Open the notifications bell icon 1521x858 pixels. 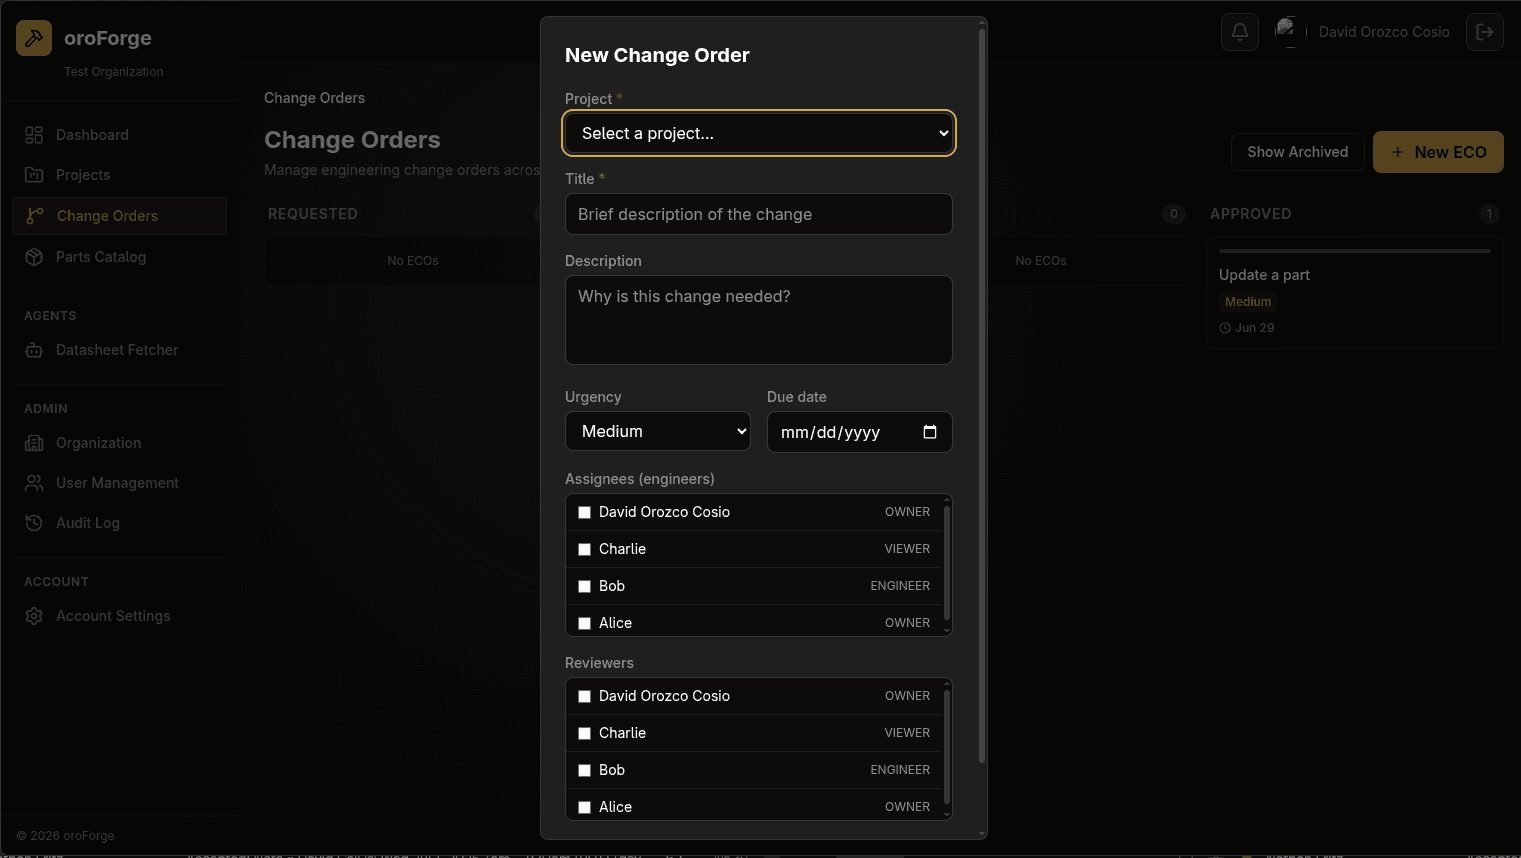coord(1240,32)
